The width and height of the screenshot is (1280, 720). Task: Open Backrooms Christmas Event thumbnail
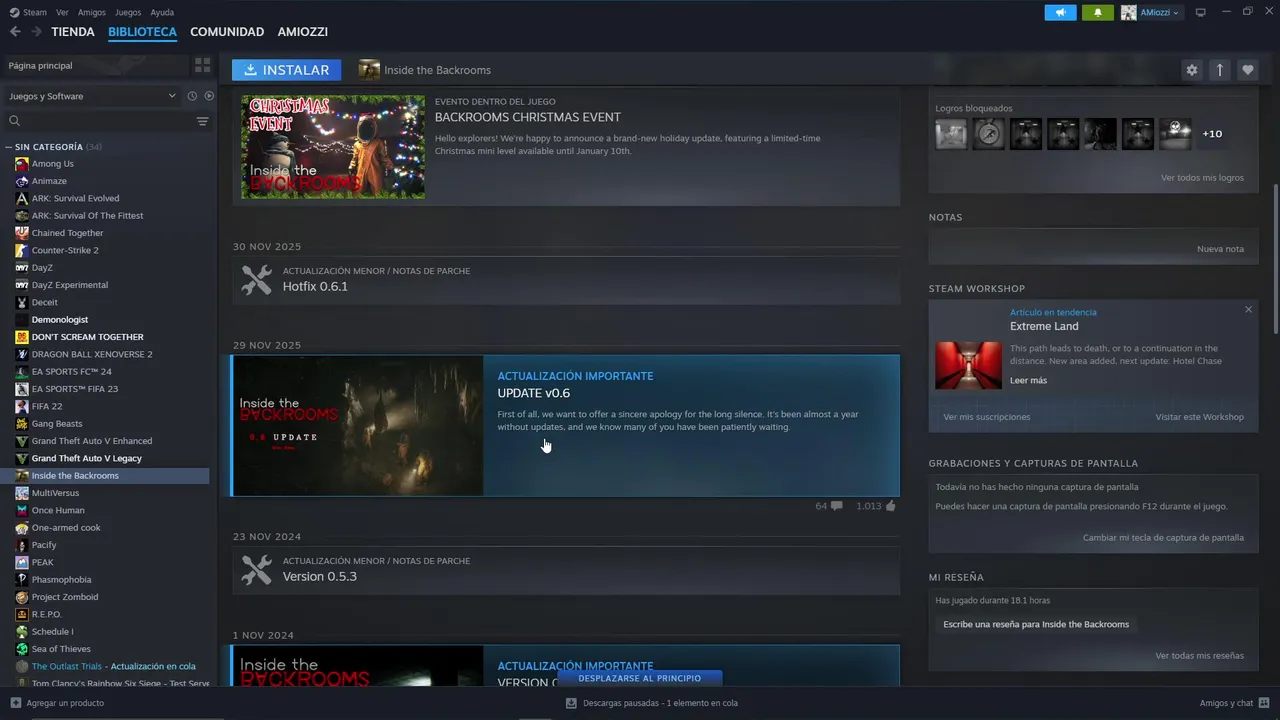point(333,147)
